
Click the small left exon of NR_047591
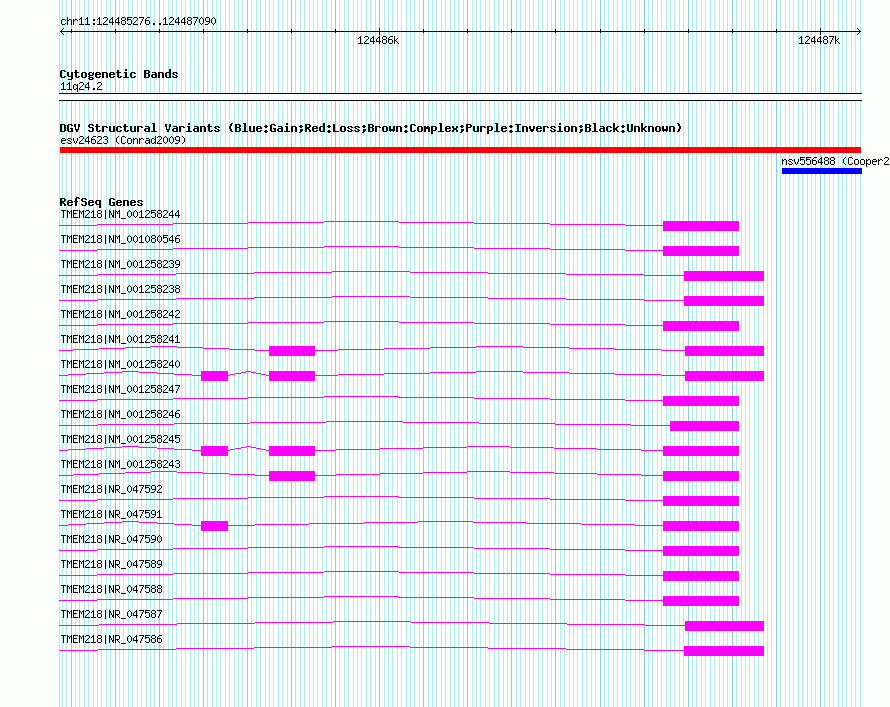(x=215, y=525)
